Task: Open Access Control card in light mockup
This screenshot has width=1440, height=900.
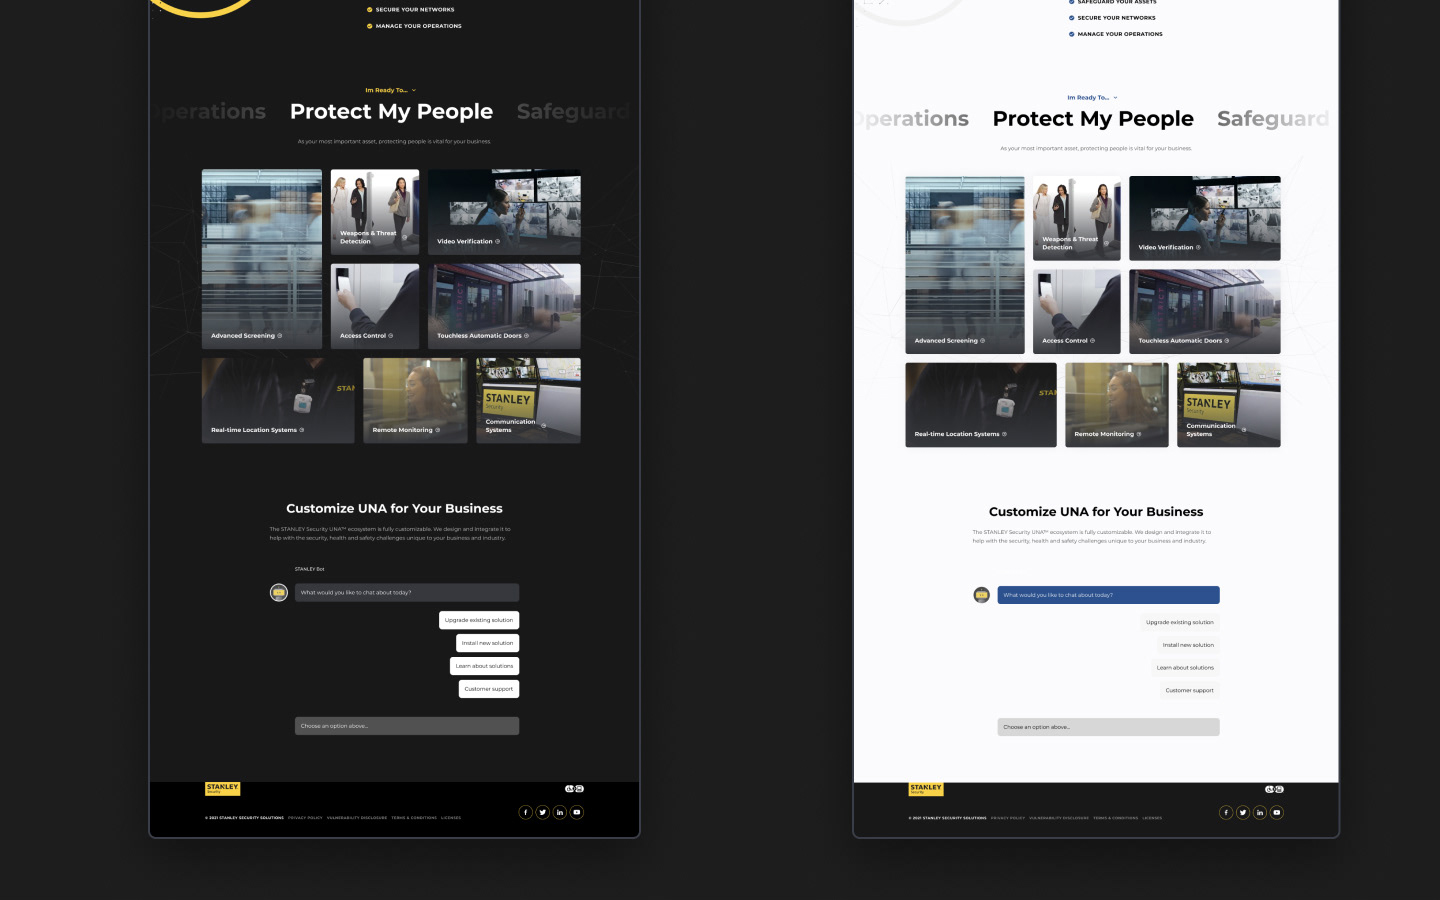Action: (1077, 311)
